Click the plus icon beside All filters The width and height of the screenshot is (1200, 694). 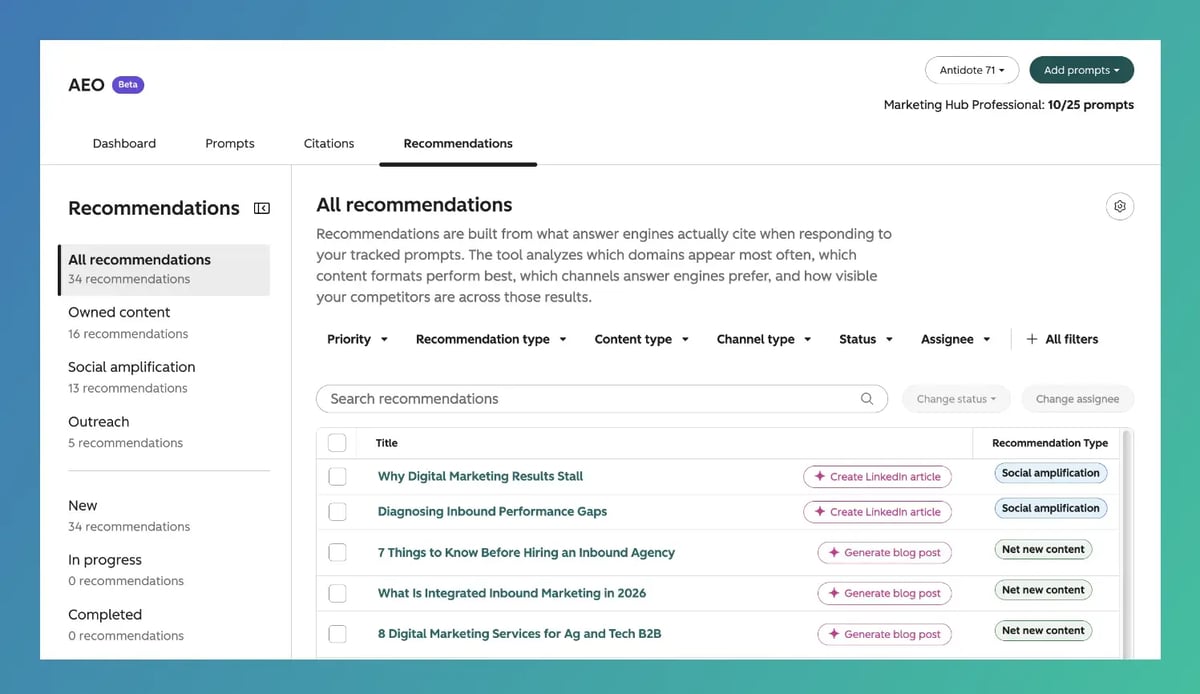[x=1032, y=339]
